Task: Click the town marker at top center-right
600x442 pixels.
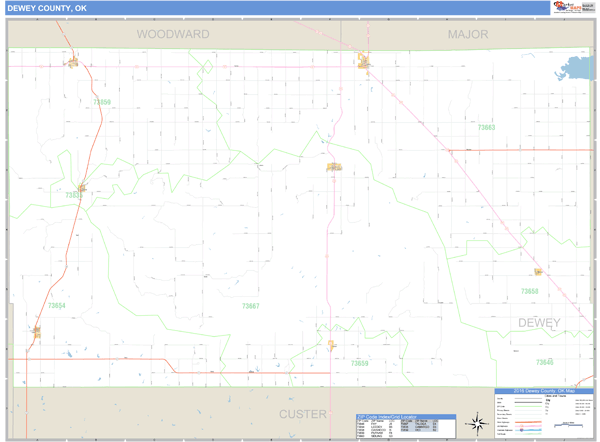Action: [x=363, y=62]
